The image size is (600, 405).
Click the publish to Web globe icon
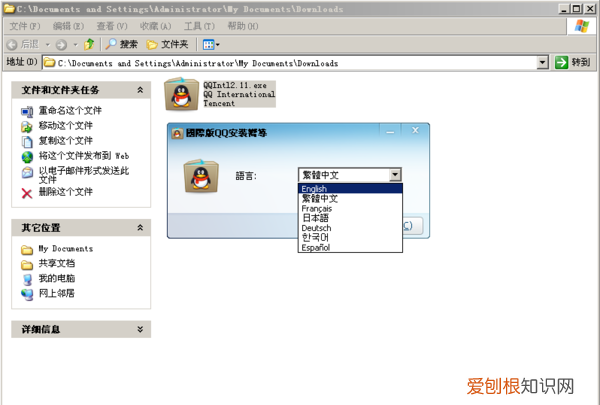(27, 157)
